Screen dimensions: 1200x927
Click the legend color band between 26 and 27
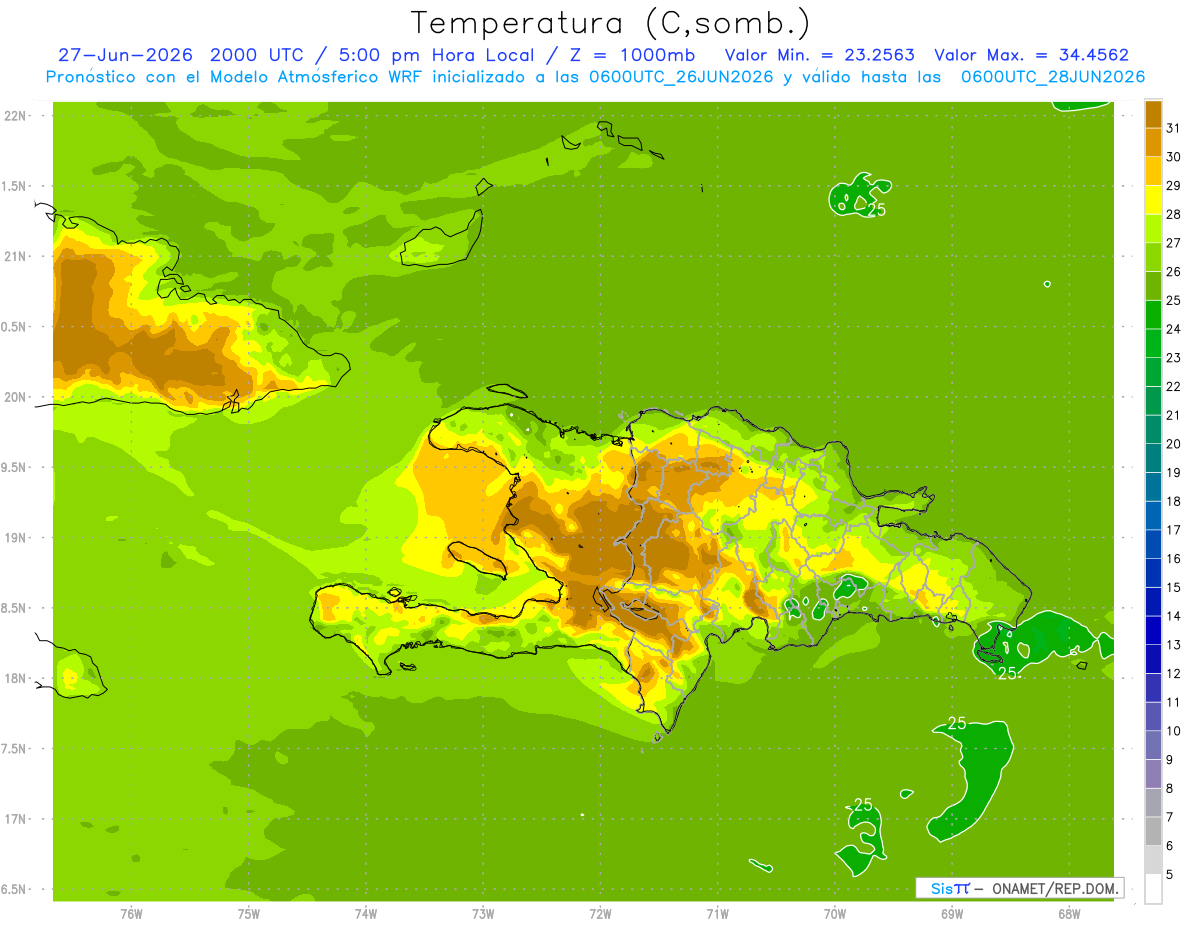pos(1153,257)
